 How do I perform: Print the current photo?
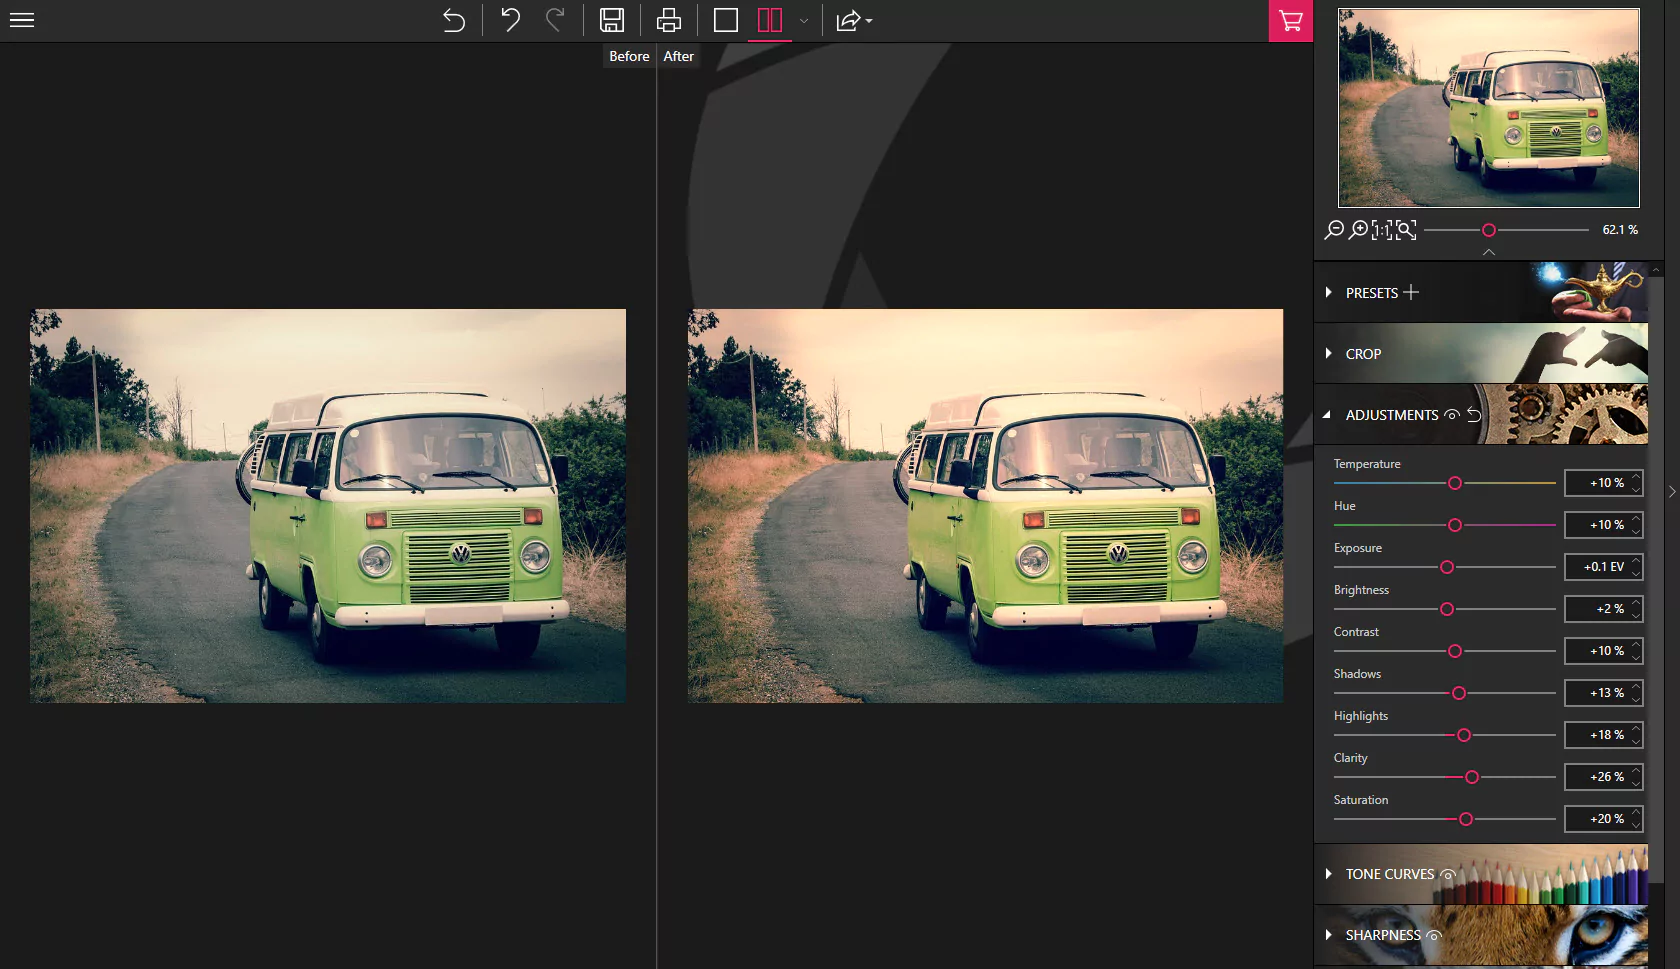click(x=668, y=20)
